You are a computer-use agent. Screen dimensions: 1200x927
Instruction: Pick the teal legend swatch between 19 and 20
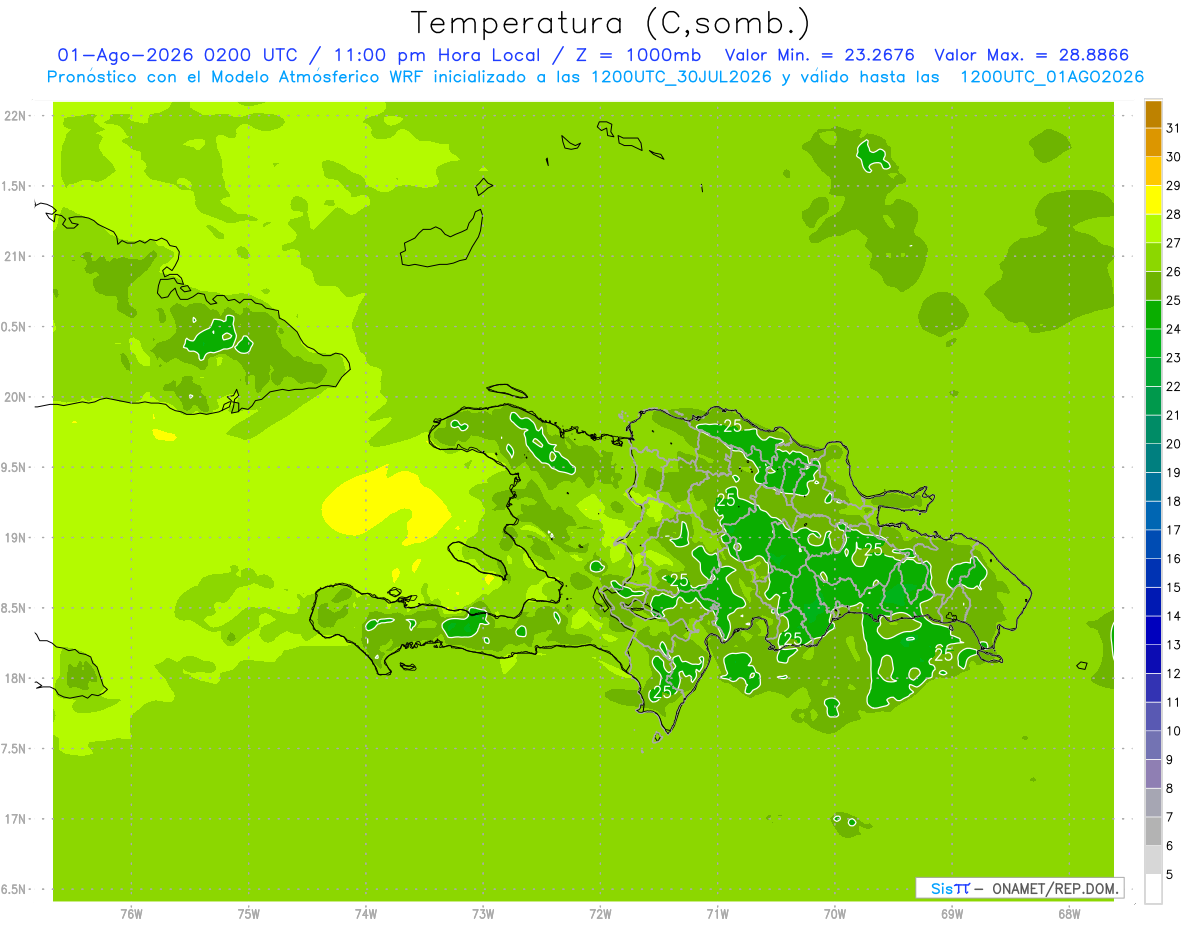[x=1153, y=458]
